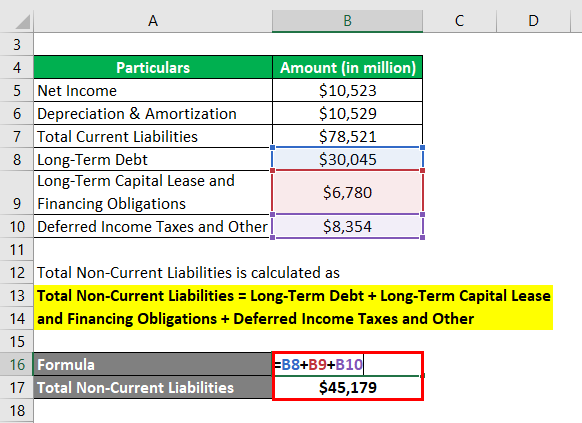
Task: Select row 6 header
Action: (17, 114)
